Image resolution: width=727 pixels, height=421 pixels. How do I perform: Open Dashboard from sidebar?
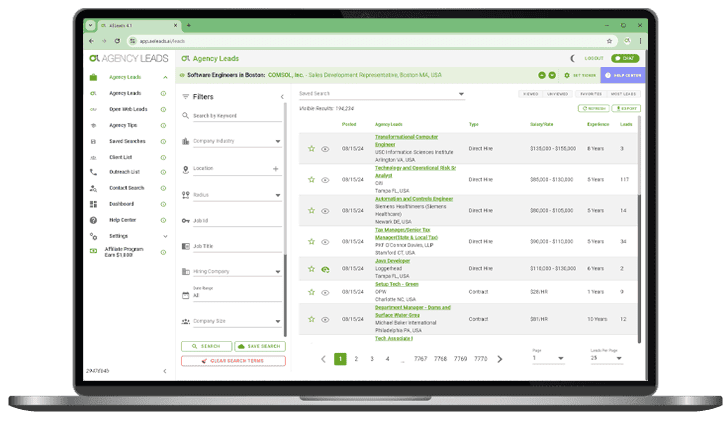[x=121, y=204]
